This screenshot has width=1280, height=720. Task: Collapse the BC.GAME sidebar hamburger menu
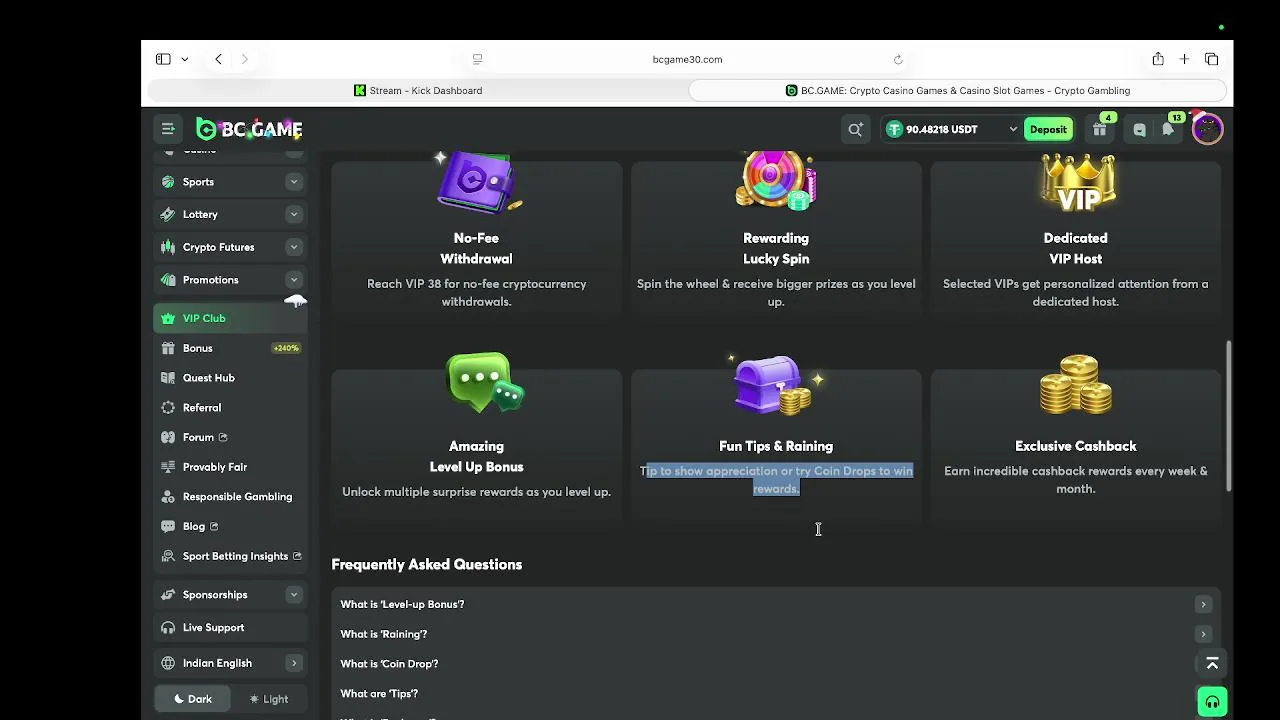point(168,129)
